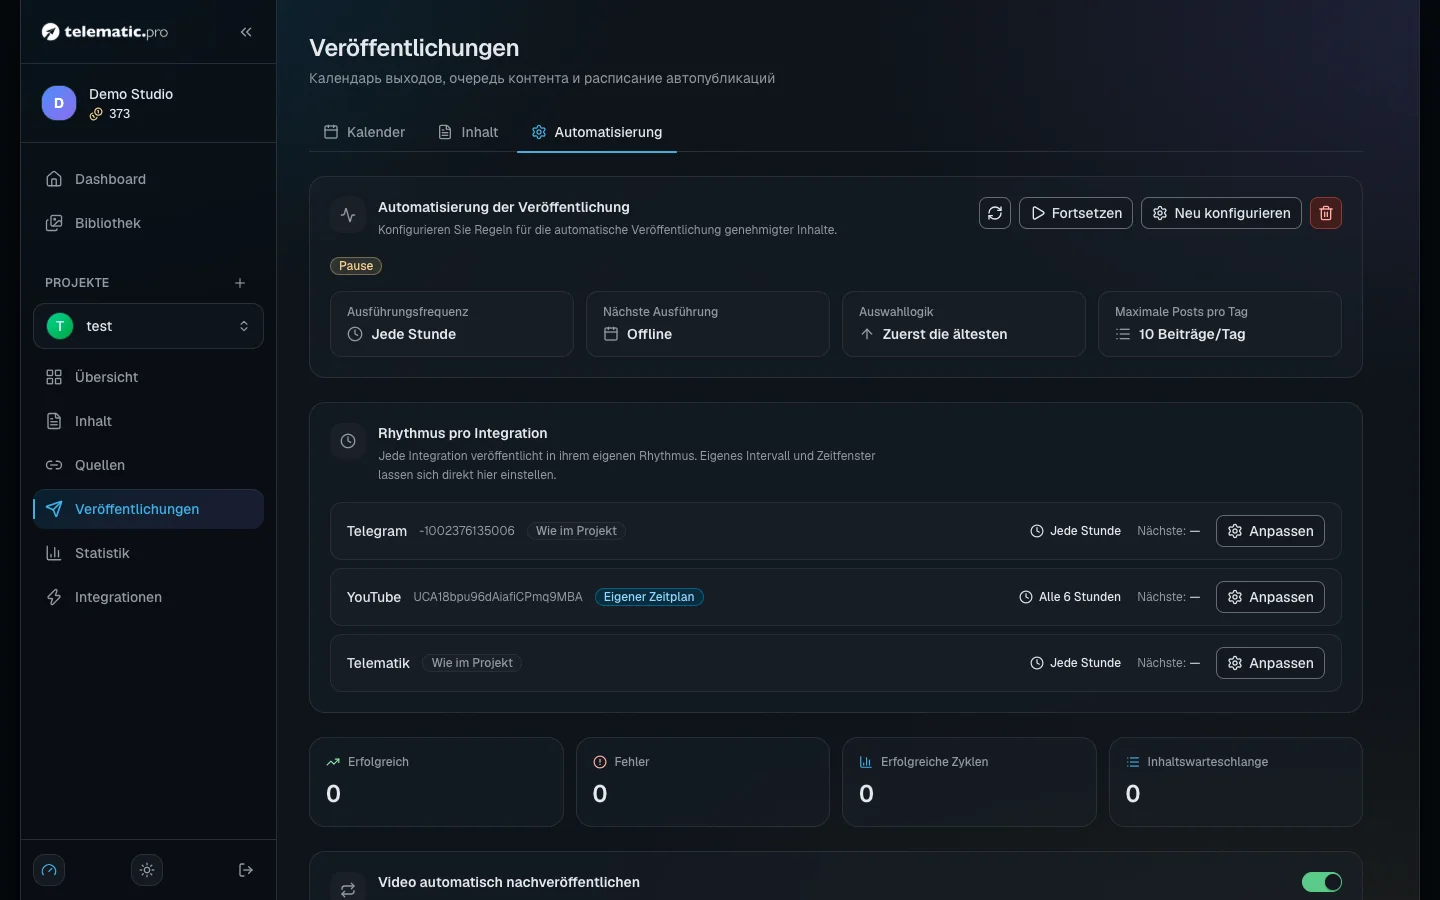Click the telematic.pro logo
Image resolution: width=1440 pixels, height=900 pixels.
105,32
